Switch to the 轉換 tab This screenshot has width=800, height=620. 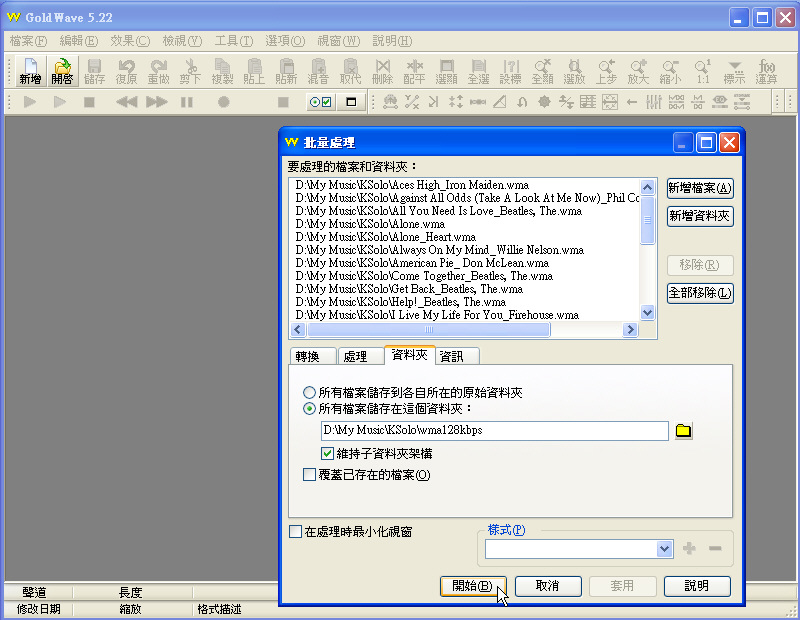click(x=307, y=356)
